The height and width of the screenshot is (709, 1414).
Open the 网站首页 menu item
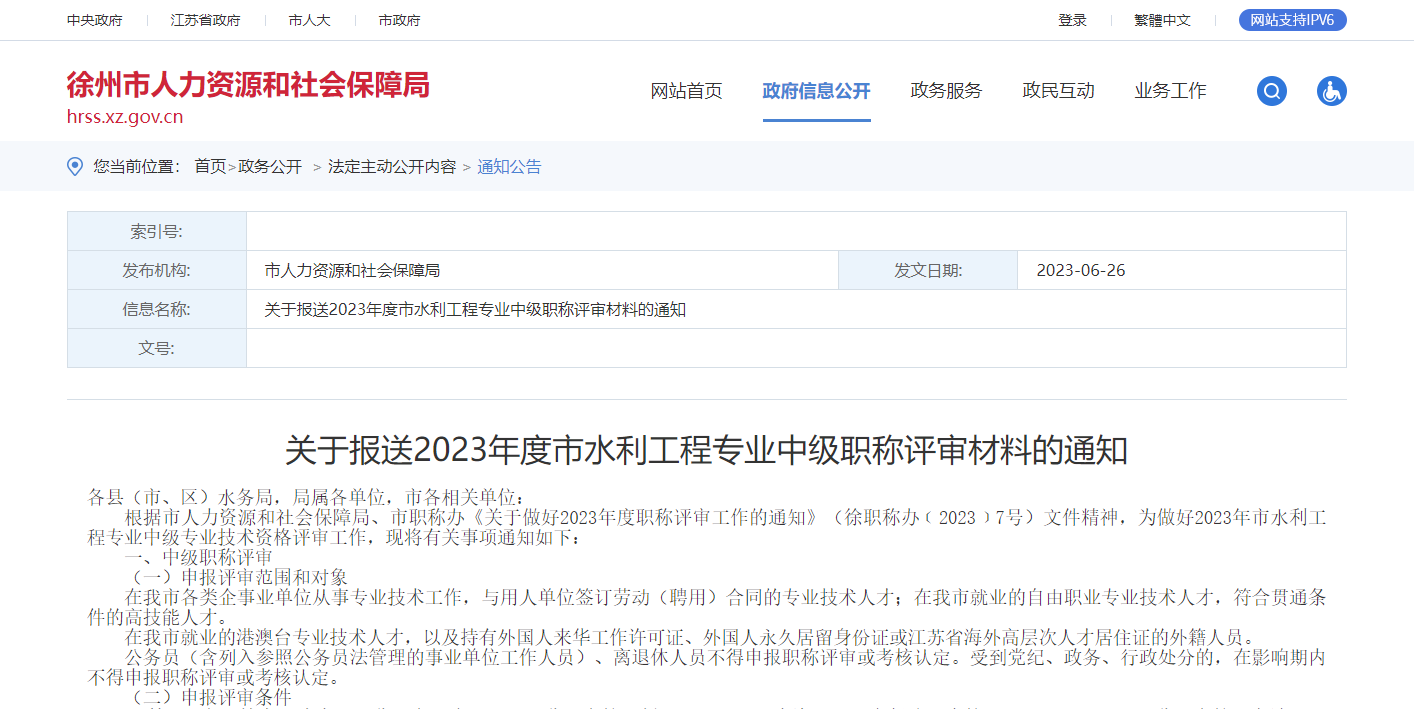click(x=686, y=91)
